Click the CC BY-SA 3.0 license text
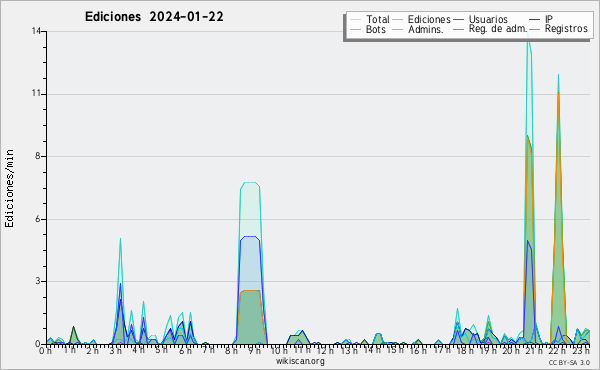Viewport: 600px width, 370px height. pyautogui.click(x=569, y=362)
